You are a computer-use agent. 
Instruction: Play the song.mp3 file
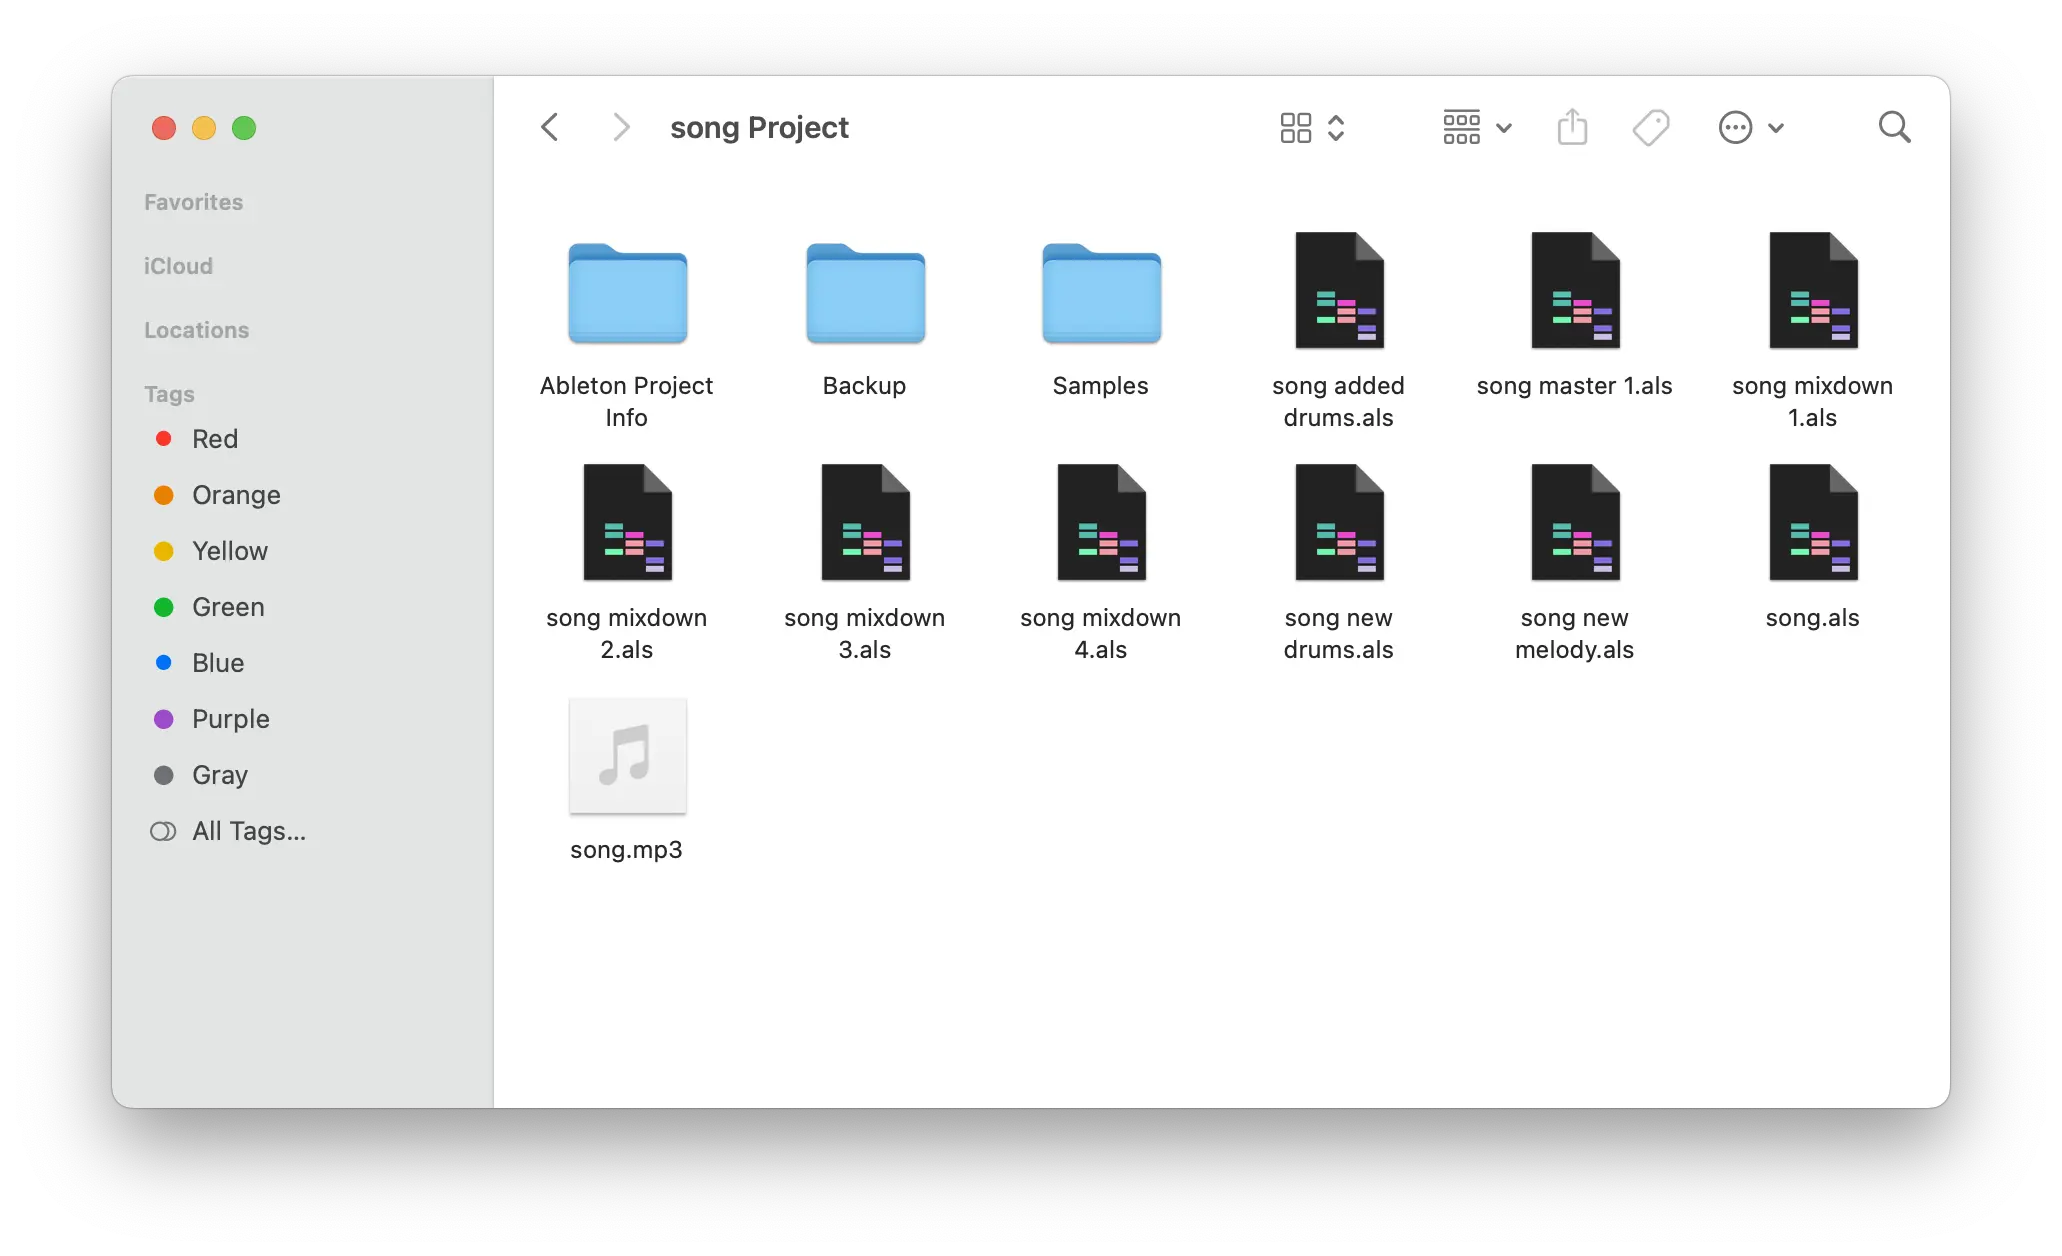coord(627,757)
